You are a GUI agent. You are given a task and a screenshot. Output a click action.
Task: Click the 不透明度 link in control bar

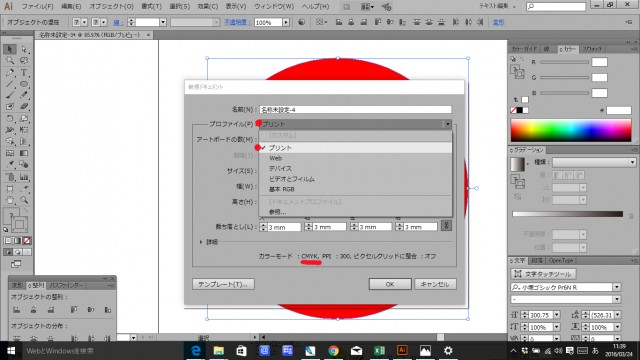coord(237,22)
